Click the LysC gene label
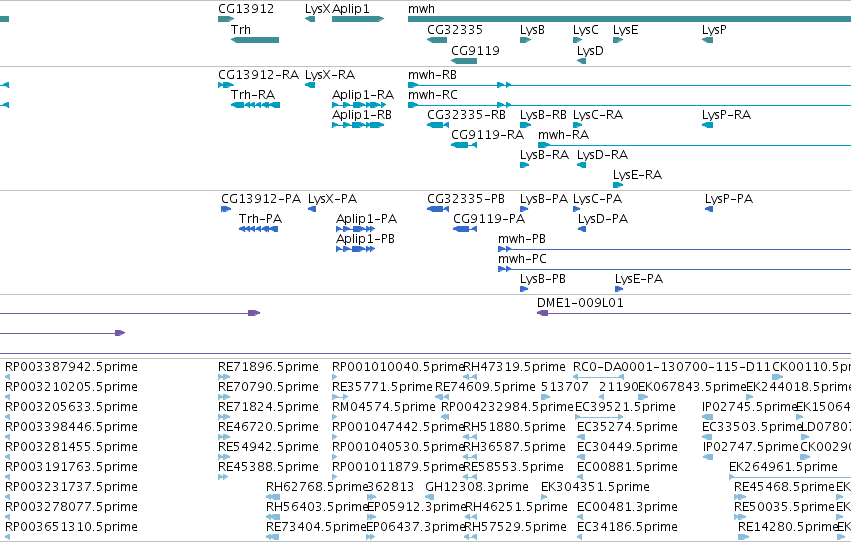The width and height of the screenshot is (851, 542). (x=586, y=29)
